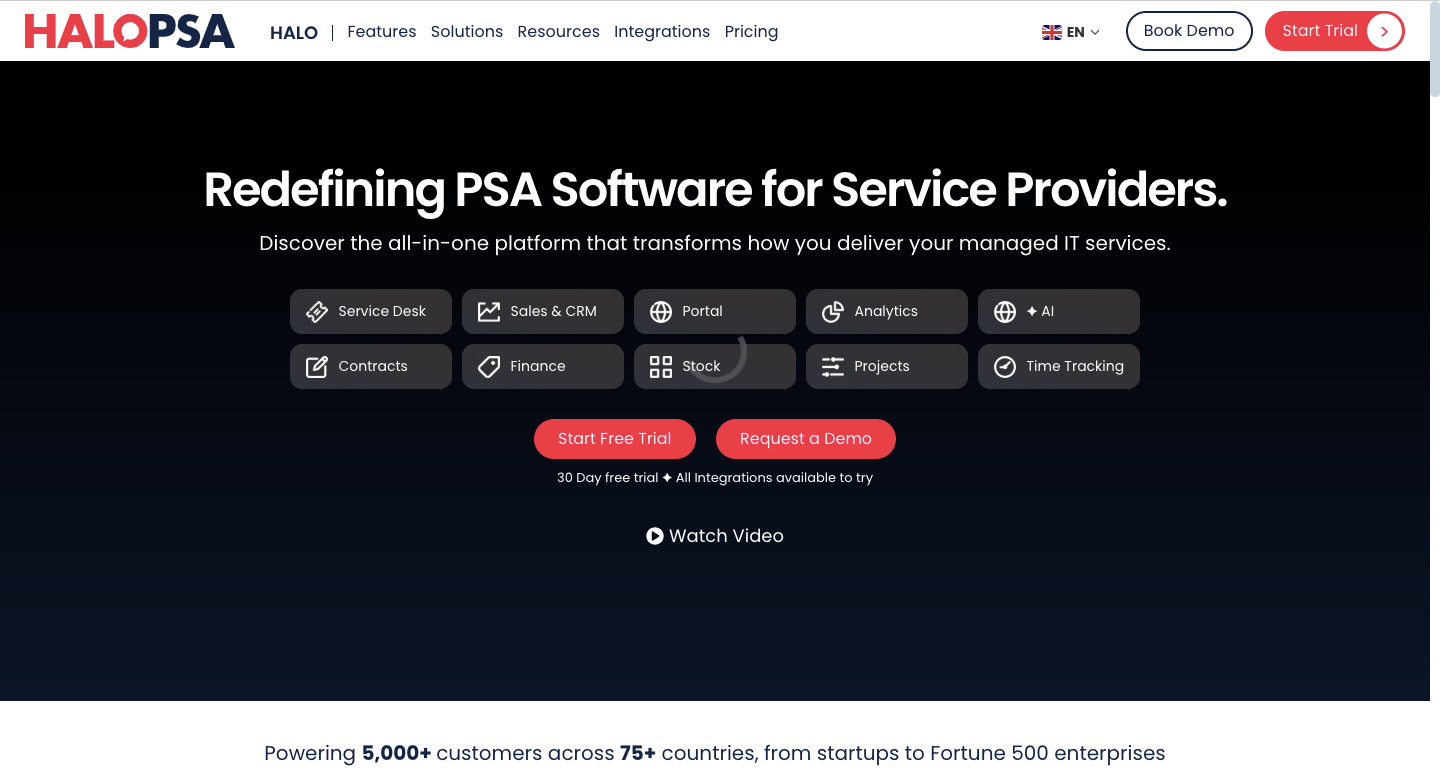Open the EN language dropdown
1440x779 pixels.
pos(1071,32)
